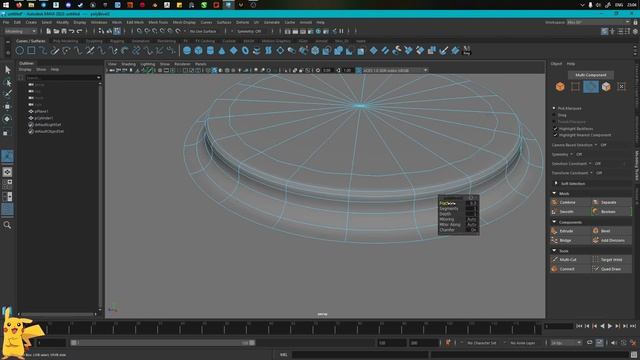Select the NURBS square shelf icon
The width and height of the screenshot is (640, 360).
[x=31, y=51]
